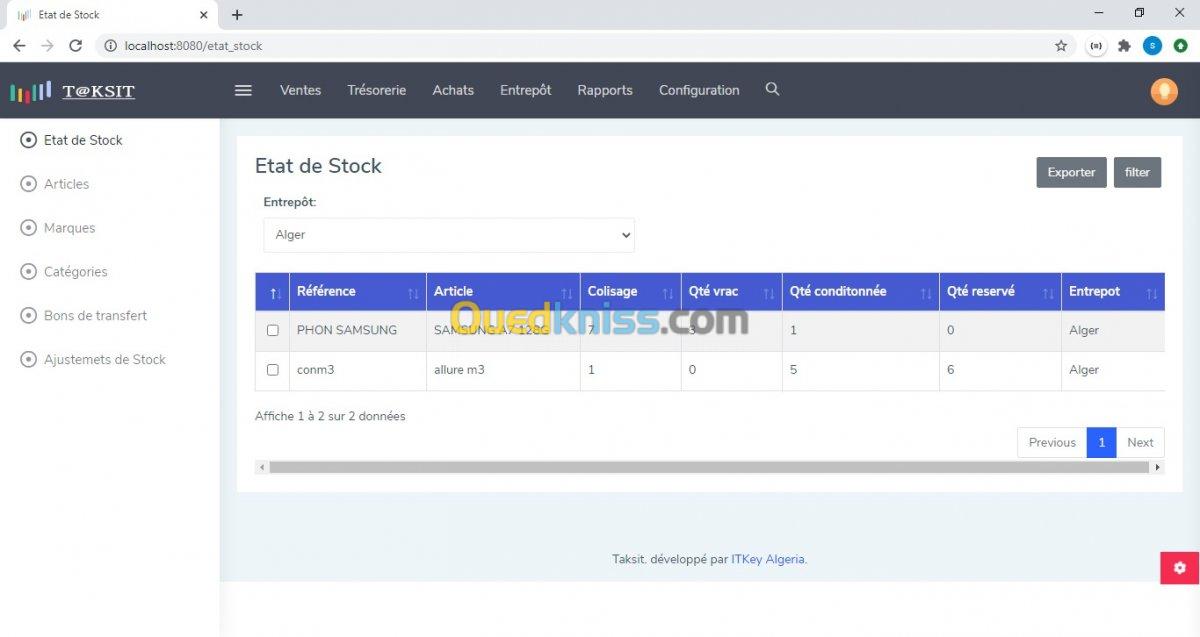This screenshot has width=1200, height=637.
Task: Go back with browser back arrow
Action: pos(19,46)
